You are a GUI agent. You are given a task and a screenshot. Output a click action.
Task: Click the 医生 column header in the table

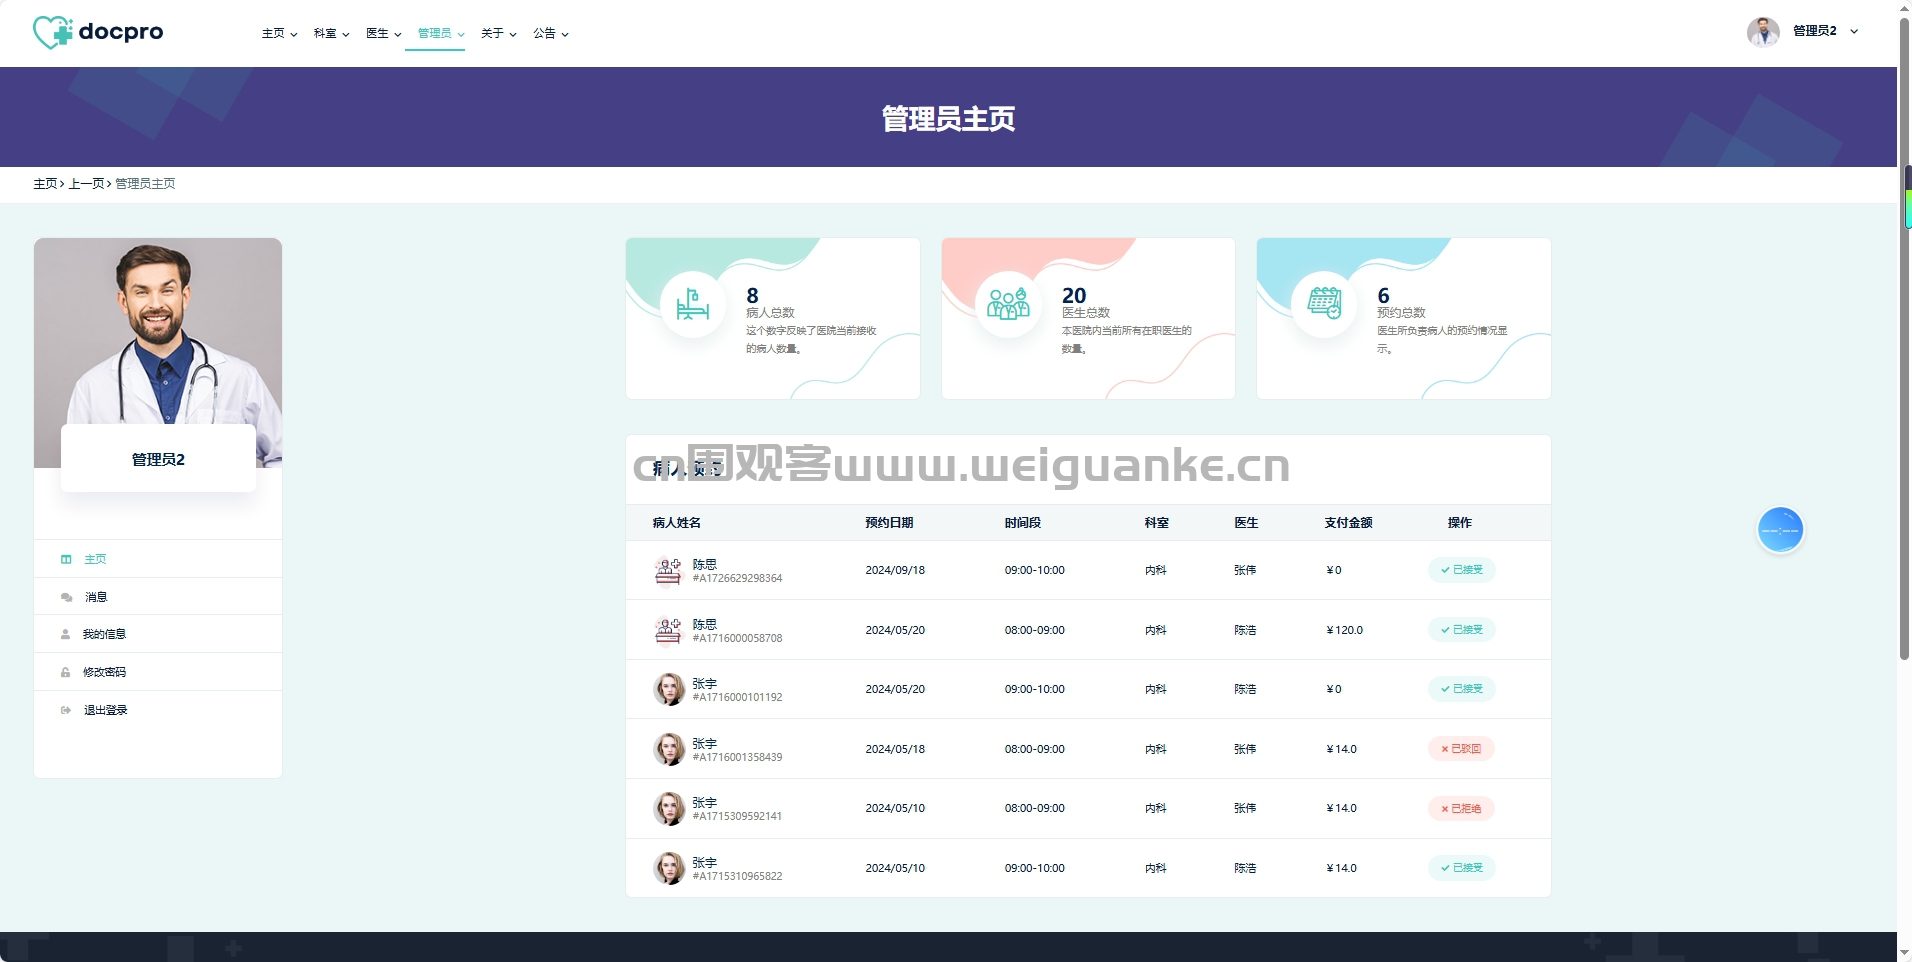[1246, 523]
